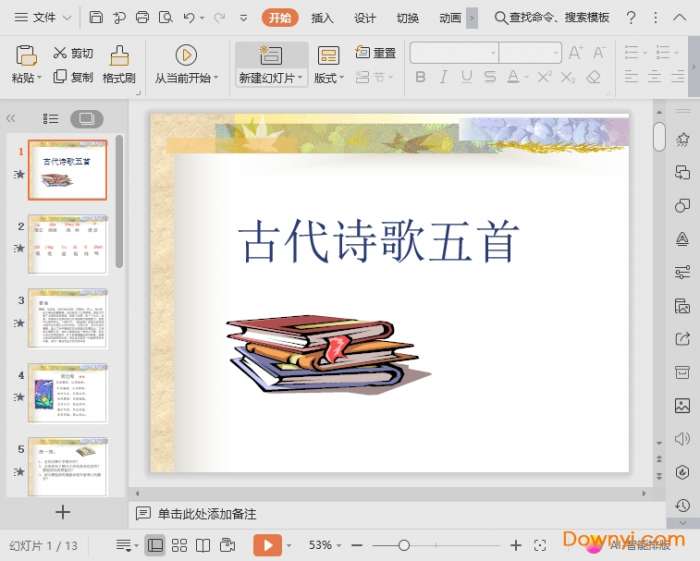Click the 查找命令、搜索模板 search box
The width and height of the screenshot is (700, 561).
[x=553, y=17]
